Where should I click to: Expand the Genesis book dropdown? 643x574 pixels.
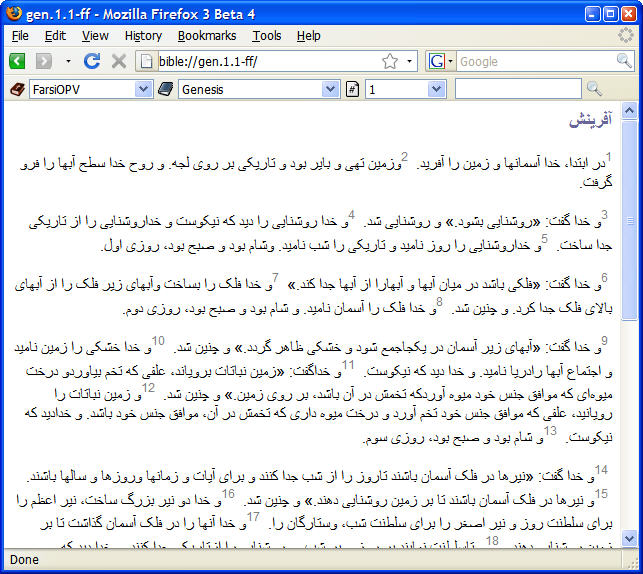click(x=331, y=89)
